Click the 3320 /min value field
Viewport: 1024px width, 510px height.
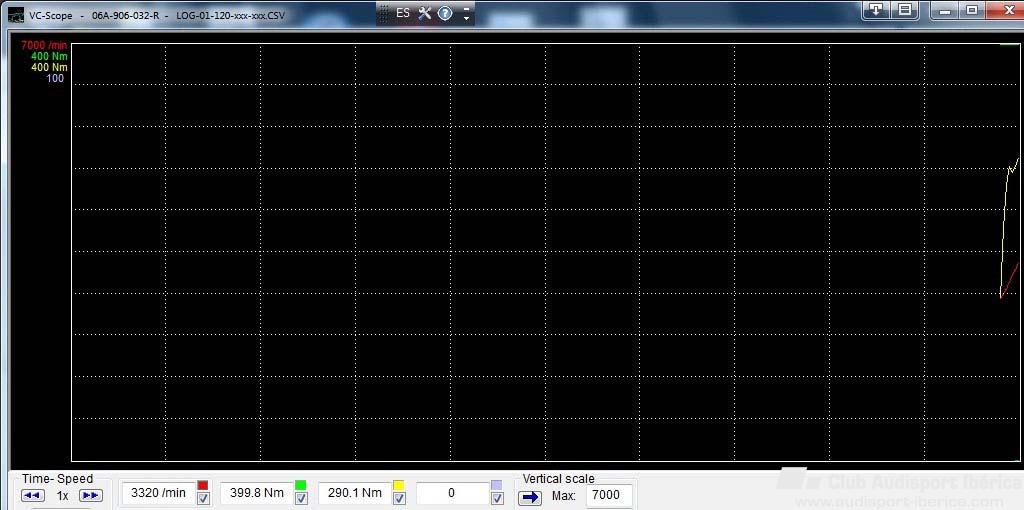coord(158,493)
